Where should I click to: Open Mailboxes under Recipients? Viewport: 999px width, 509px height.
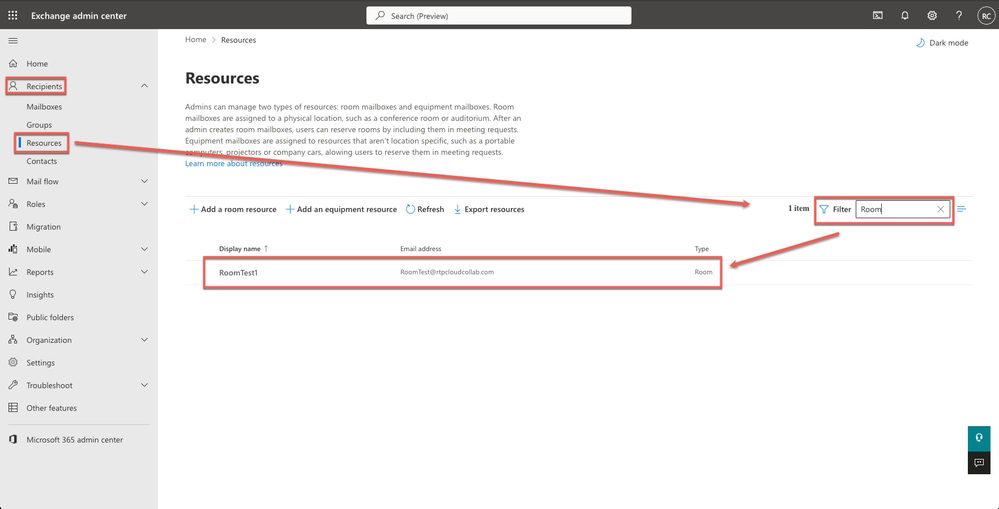point(44,107)
